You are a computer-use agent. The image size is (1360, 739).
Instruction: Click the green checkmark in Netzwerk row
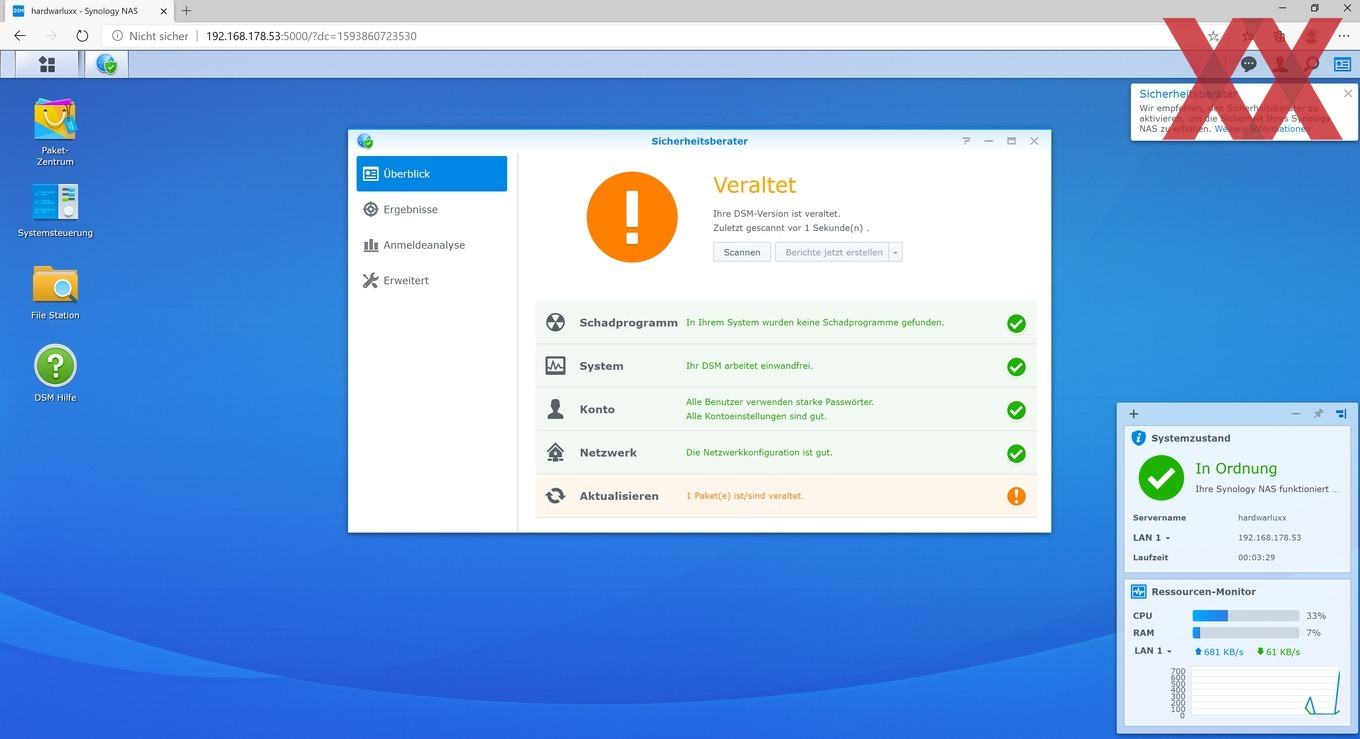[1016, 453]
